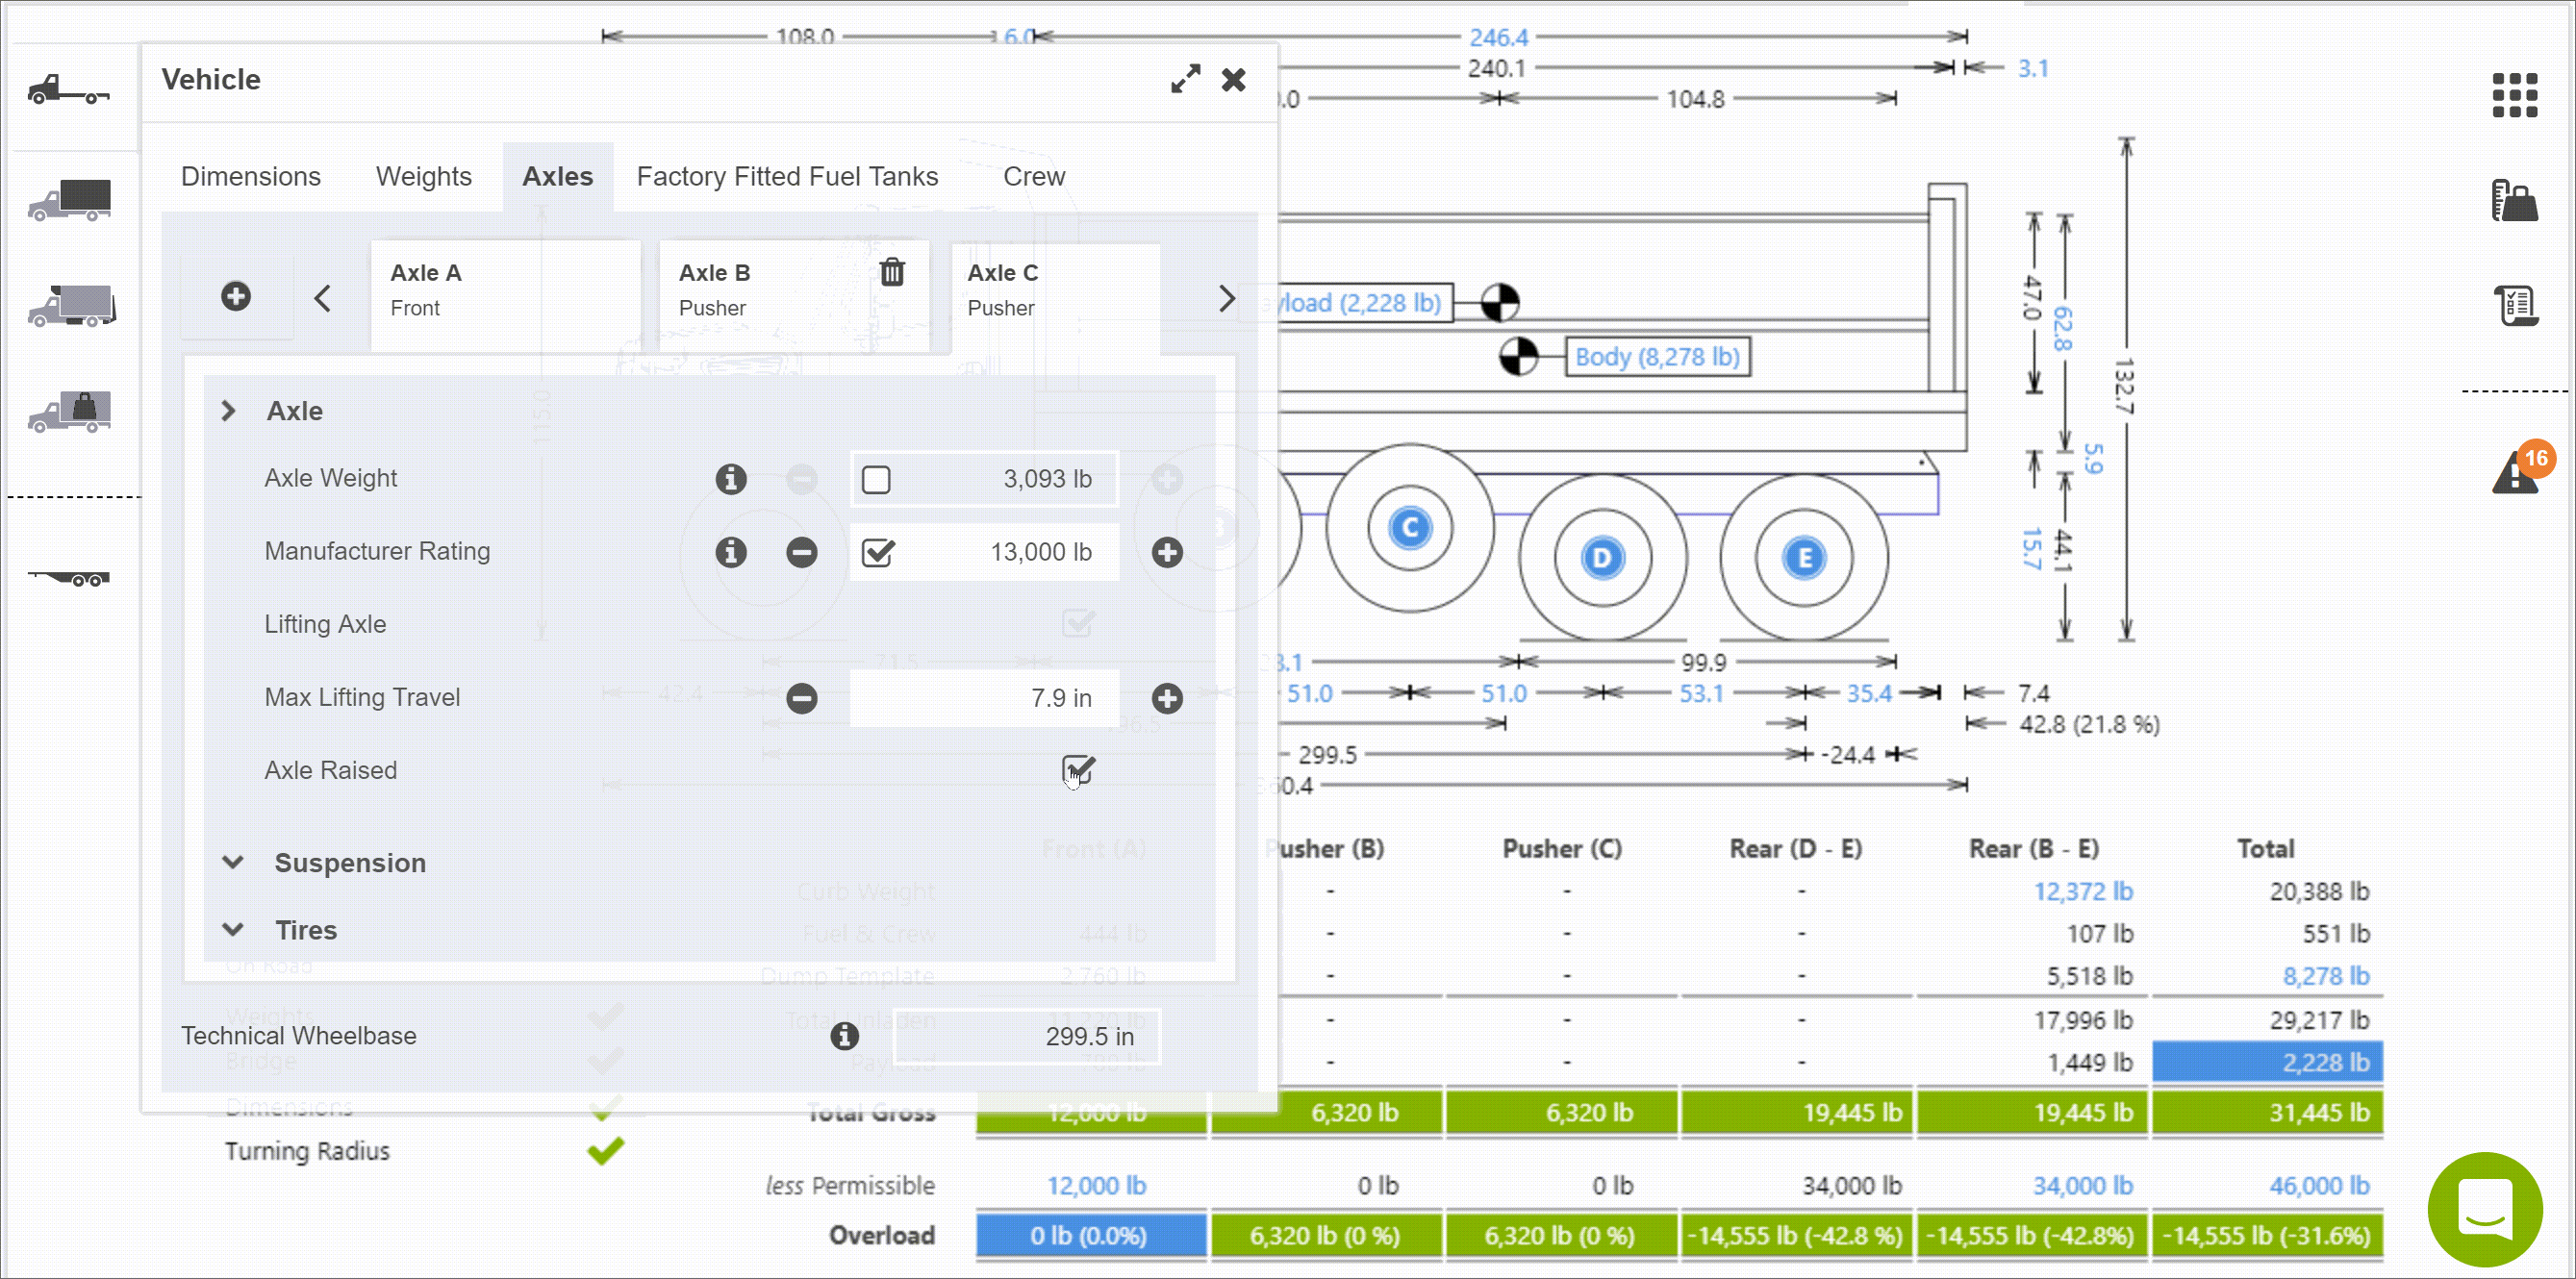
Task: Uncheck the Manufacturer Rating override checkbox
Action: 877,552
